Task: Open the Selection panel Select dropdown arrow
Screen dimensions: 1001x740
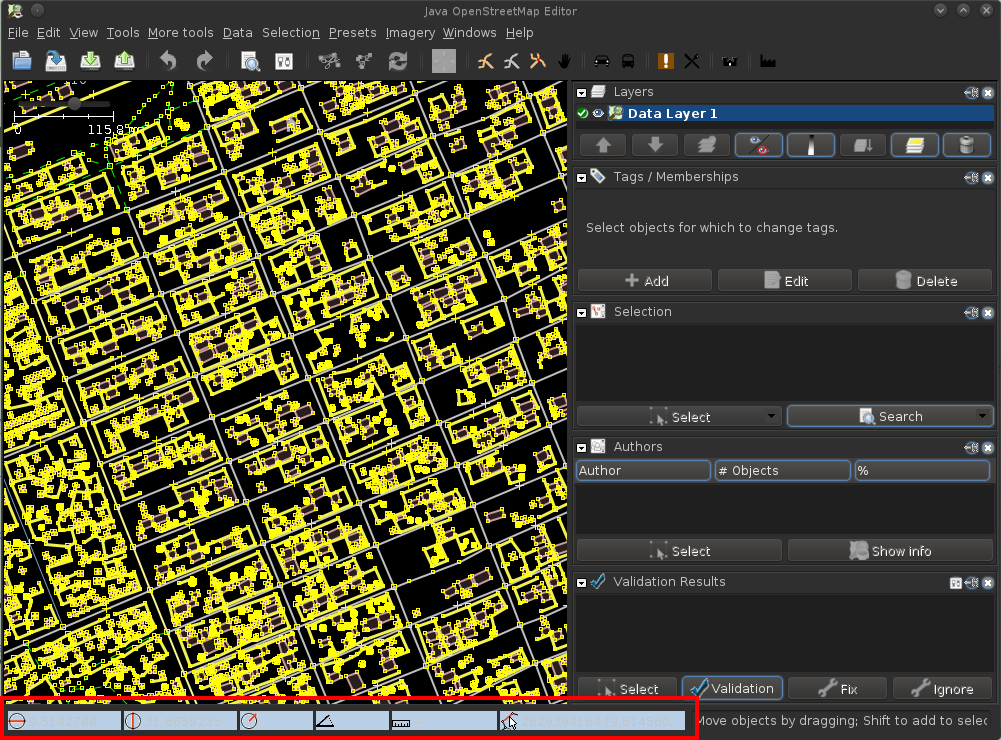Action: point(771,416)
